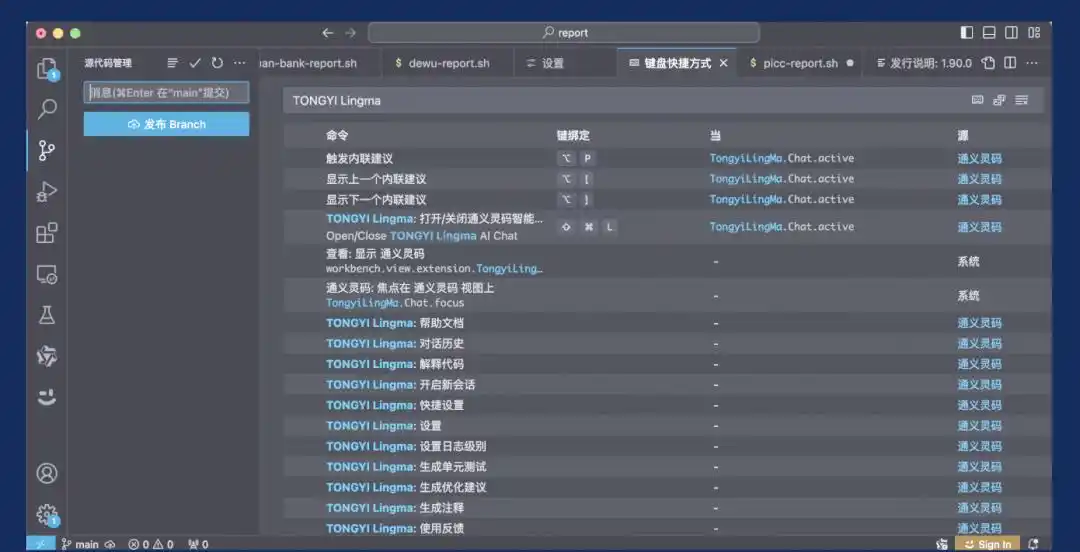Toggle record keys in shortcuts search
The height and width of the screenshot is (552, 1080).
(x=977, y=100)
